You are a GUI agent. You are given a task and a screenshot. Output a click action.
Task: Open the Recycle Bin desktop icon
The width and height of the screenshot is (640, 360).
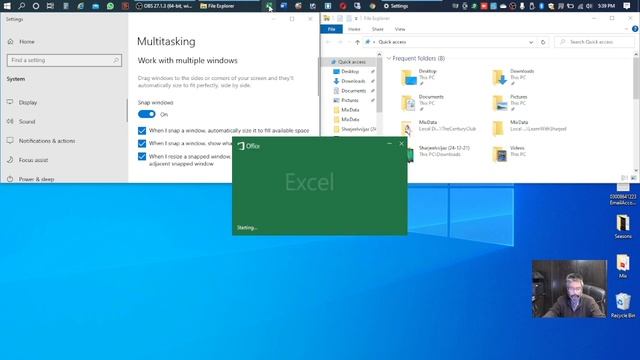coord(623,305)
